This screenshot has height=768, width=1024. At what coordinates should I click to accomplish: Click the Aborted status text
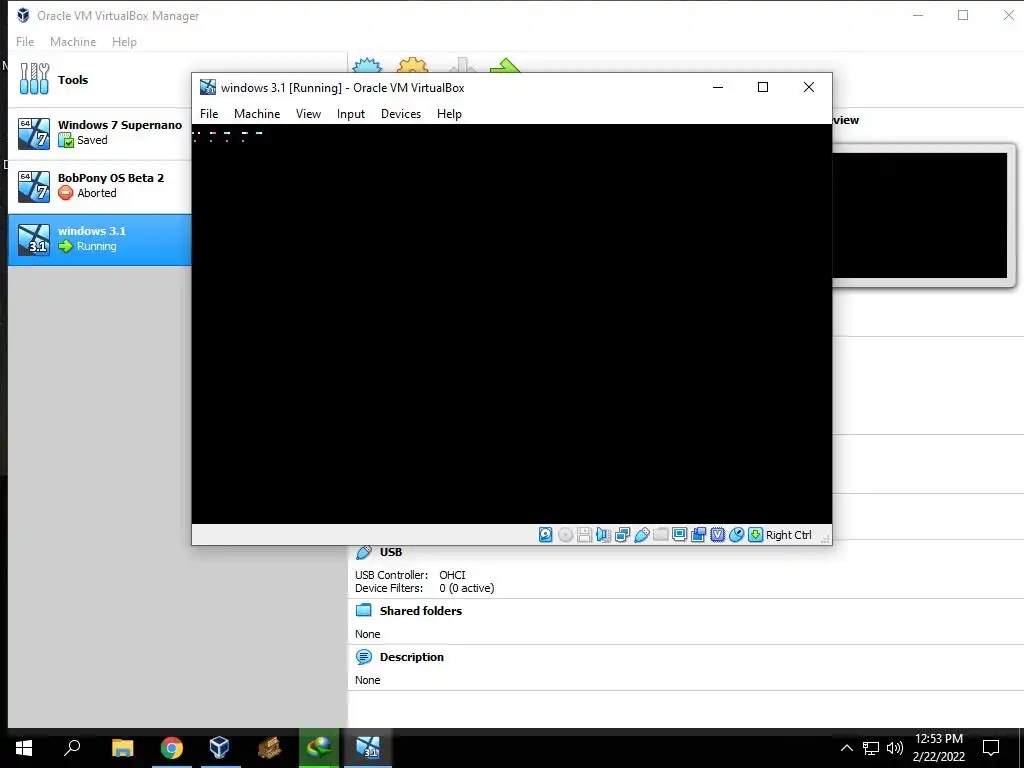click(x=97, y=193)
